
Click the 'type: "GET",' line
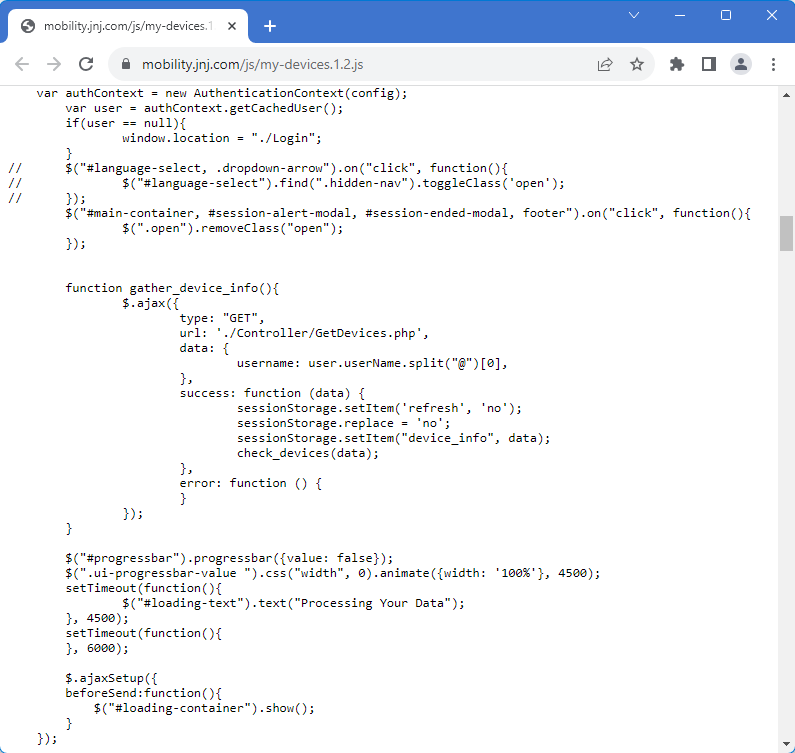click(x=222, y=318)
